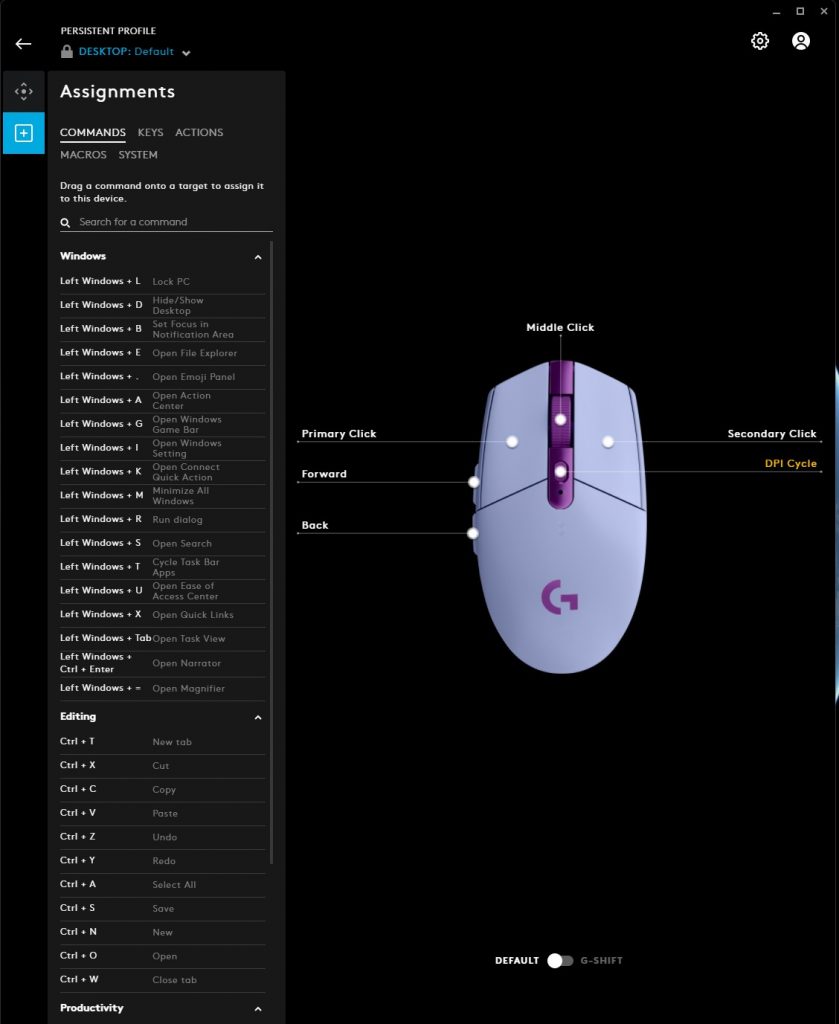Viewport: 839px width, 1024px height.
Task: Select the Back side button dot
Action: click(473, 534)
